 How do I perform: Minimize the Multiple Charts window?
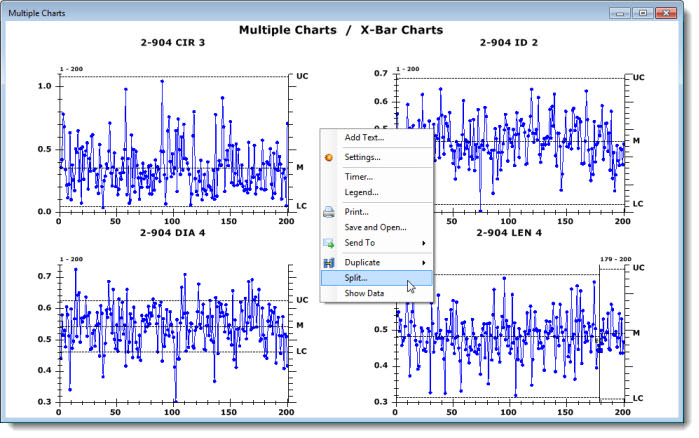(x=620, y=12)
